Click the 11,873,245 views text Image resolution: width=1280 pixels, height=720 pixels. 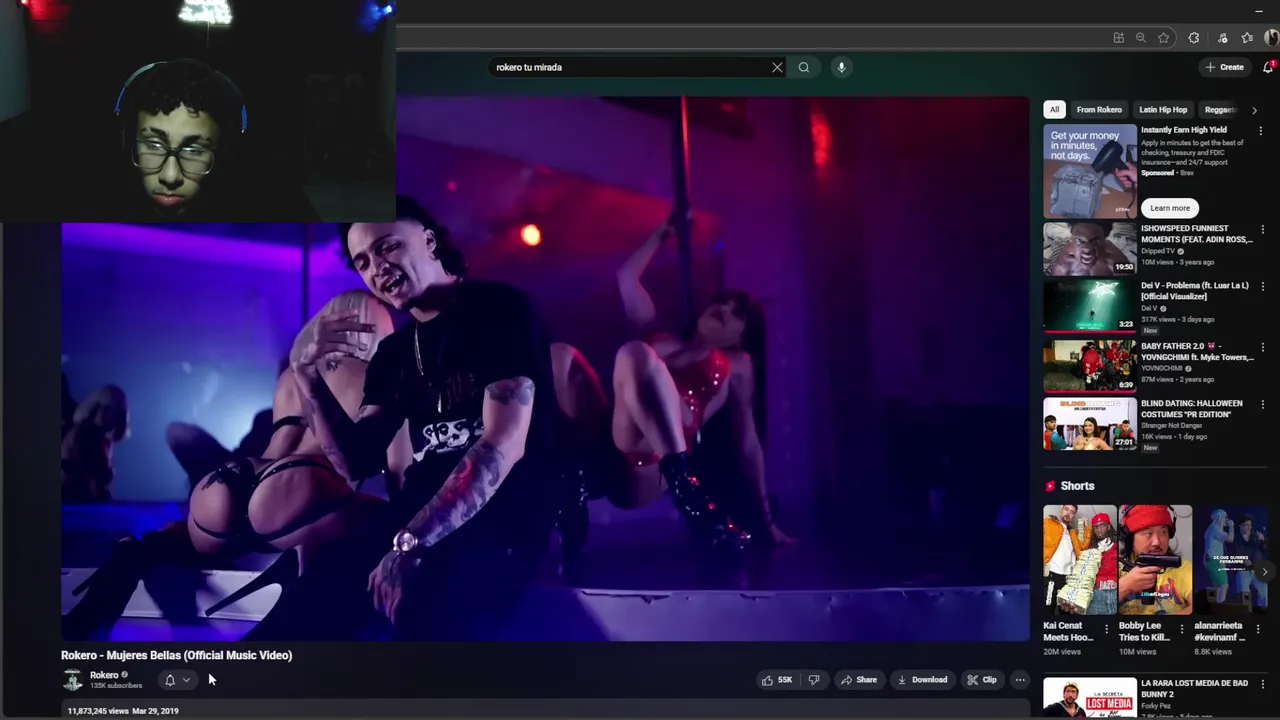pyautogui.click(x=98, y=711)
